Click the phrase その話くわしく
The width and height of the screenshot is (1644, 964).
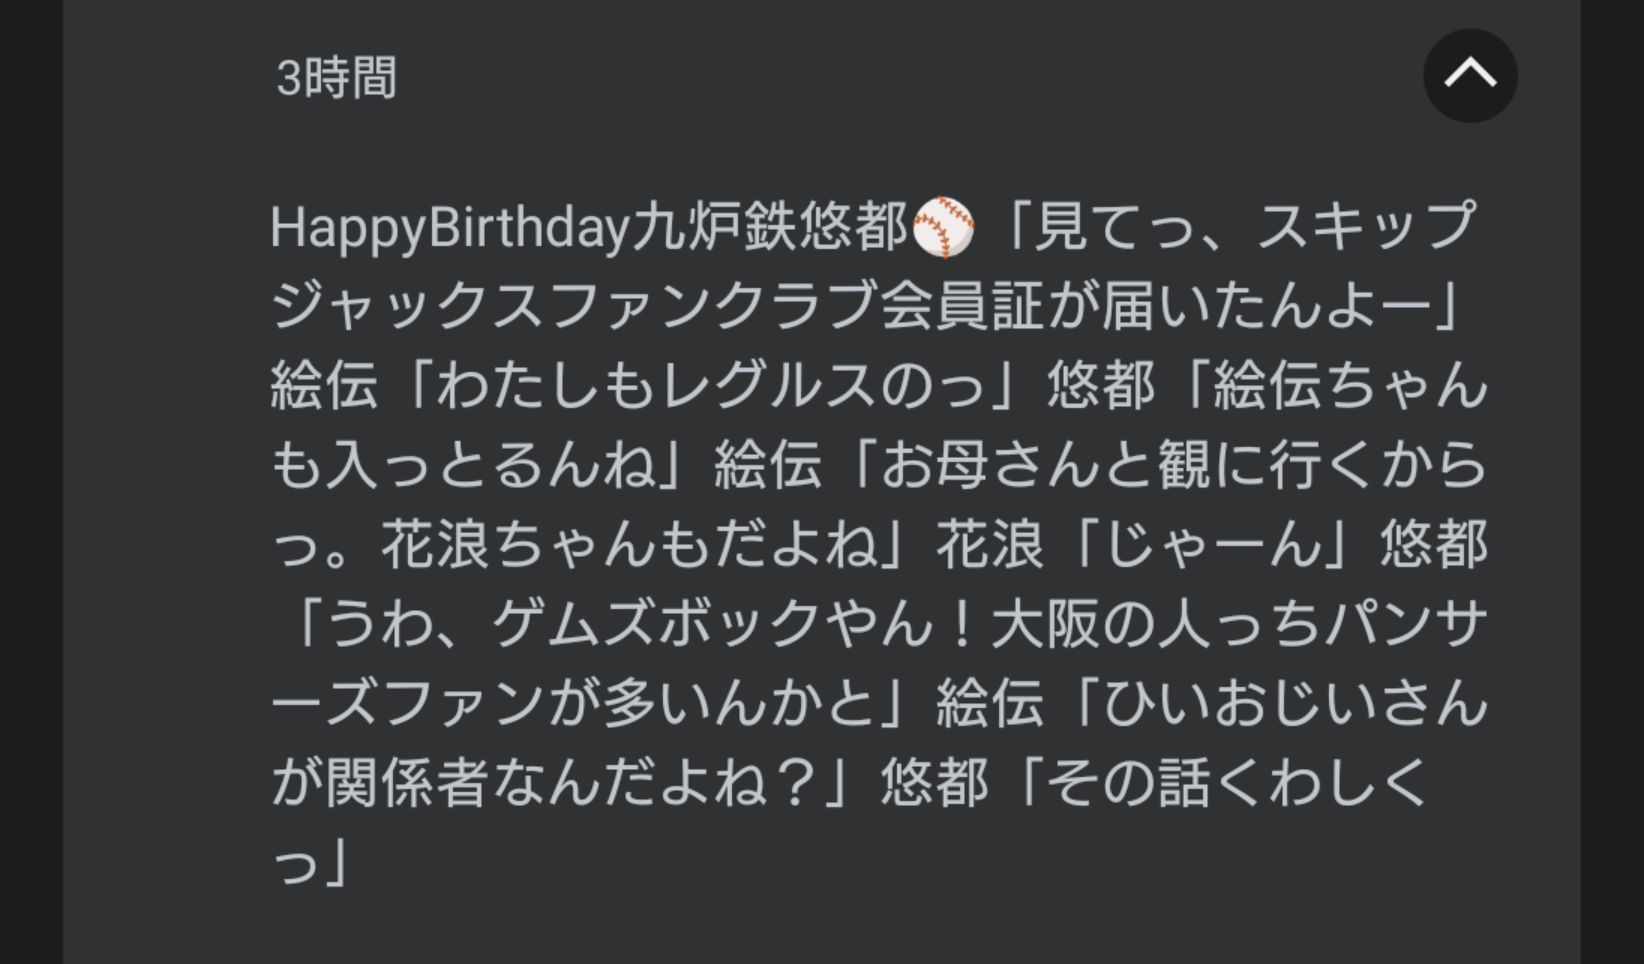[1240, 783]
